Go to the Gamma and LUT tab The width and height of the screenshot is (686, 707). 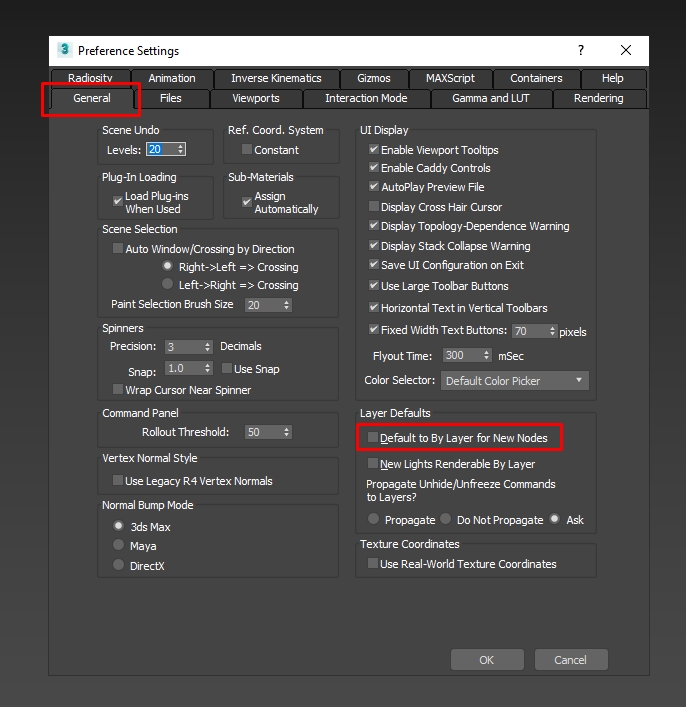pos(489,98)
